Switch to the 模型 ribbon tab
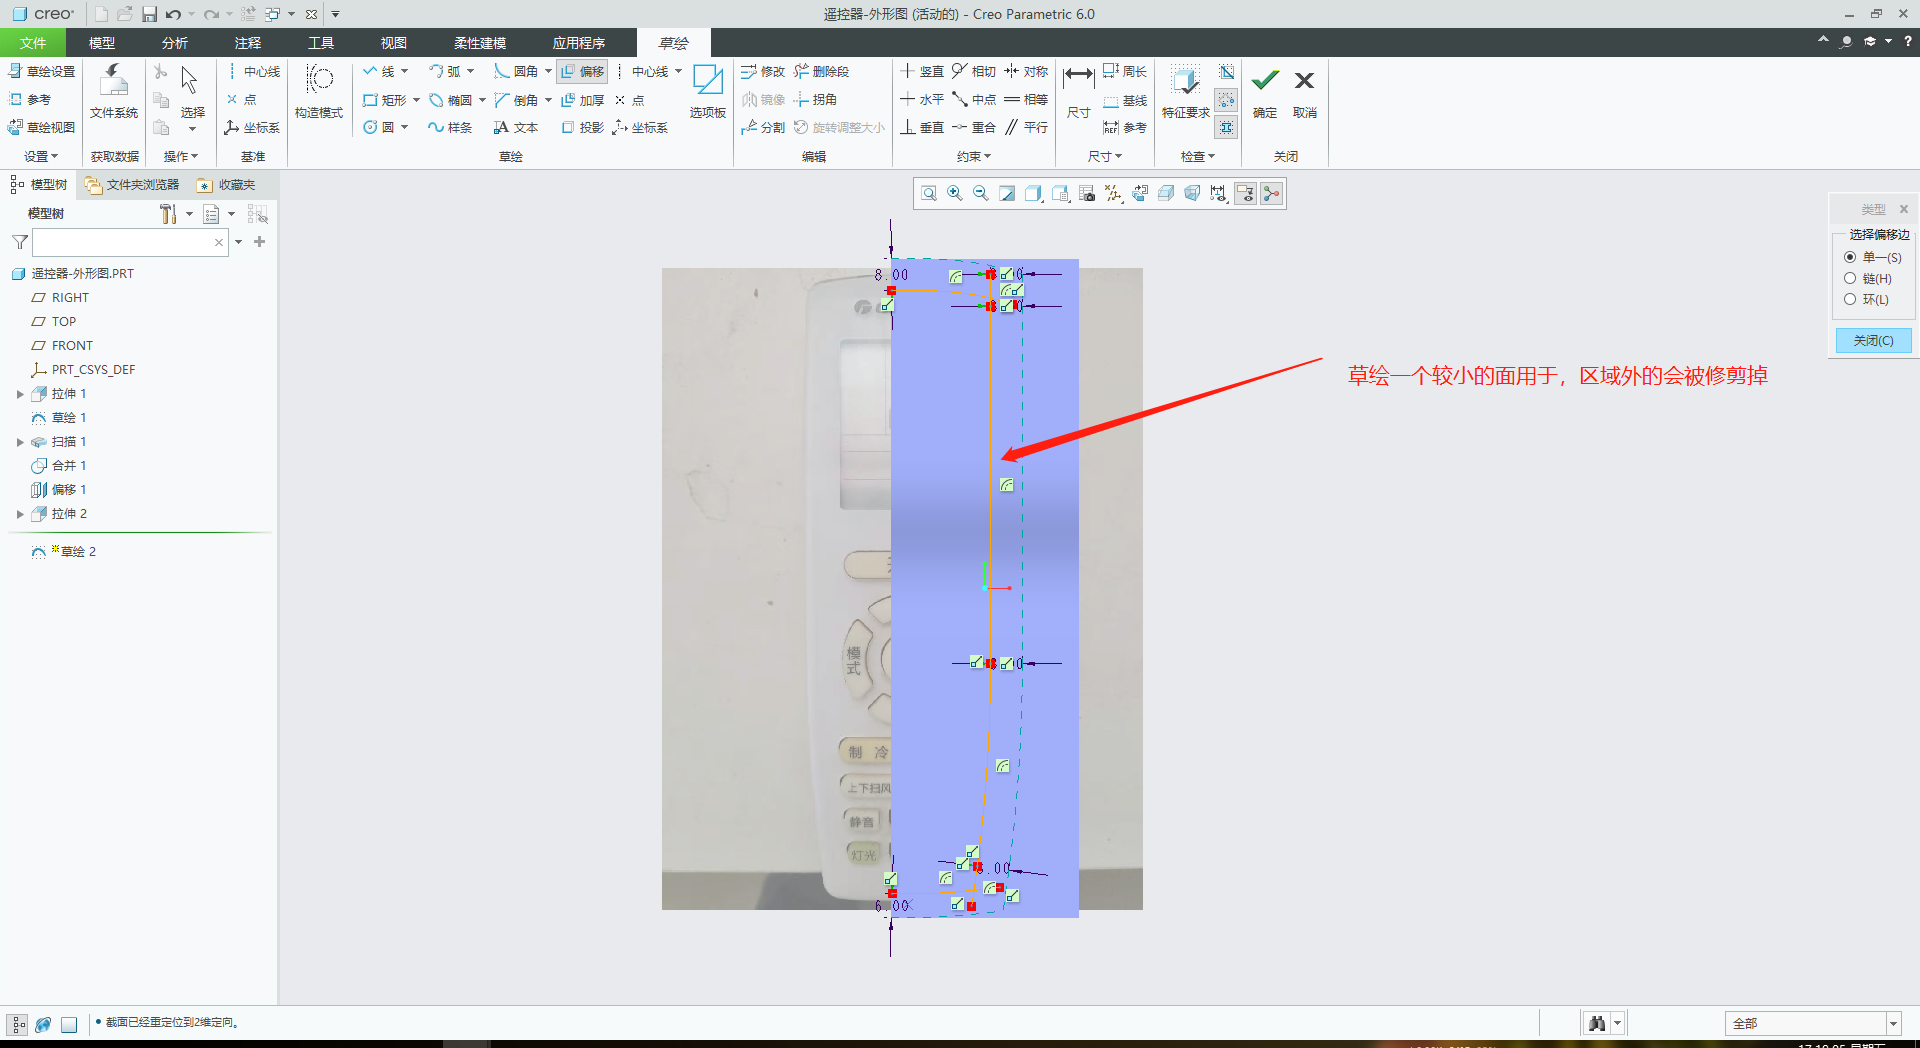Viewport: 1920px width, 1048px height. pos(102,43)
